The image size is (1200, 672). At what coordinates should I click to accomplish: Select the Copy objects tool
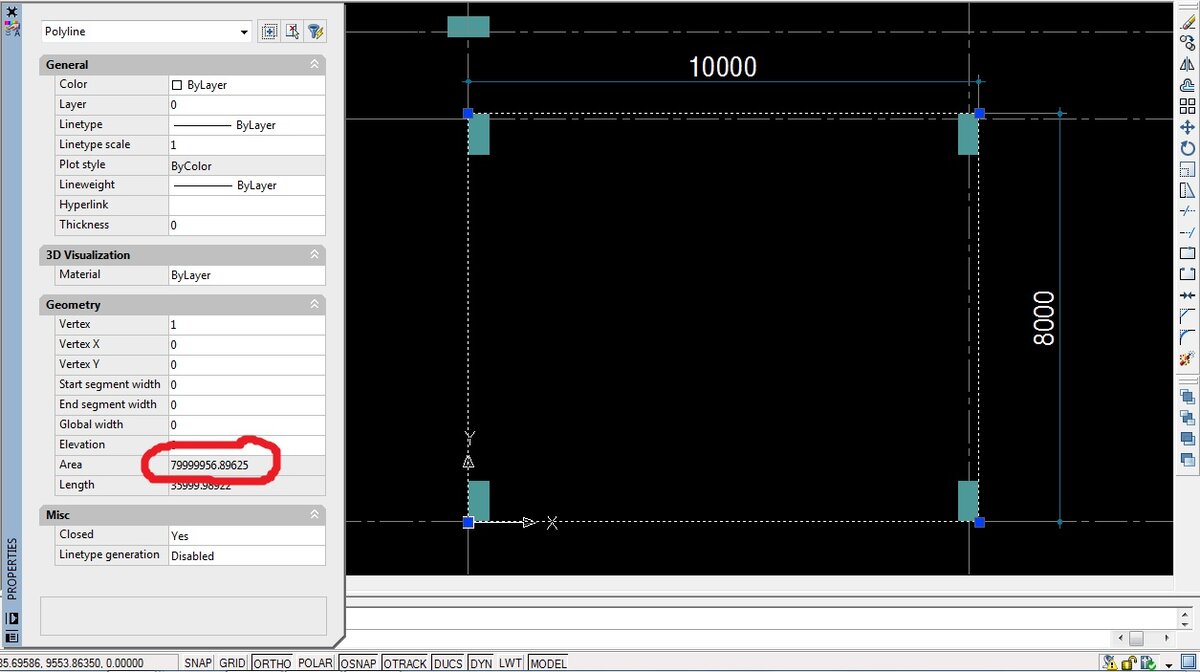[x=1187, y=42]
